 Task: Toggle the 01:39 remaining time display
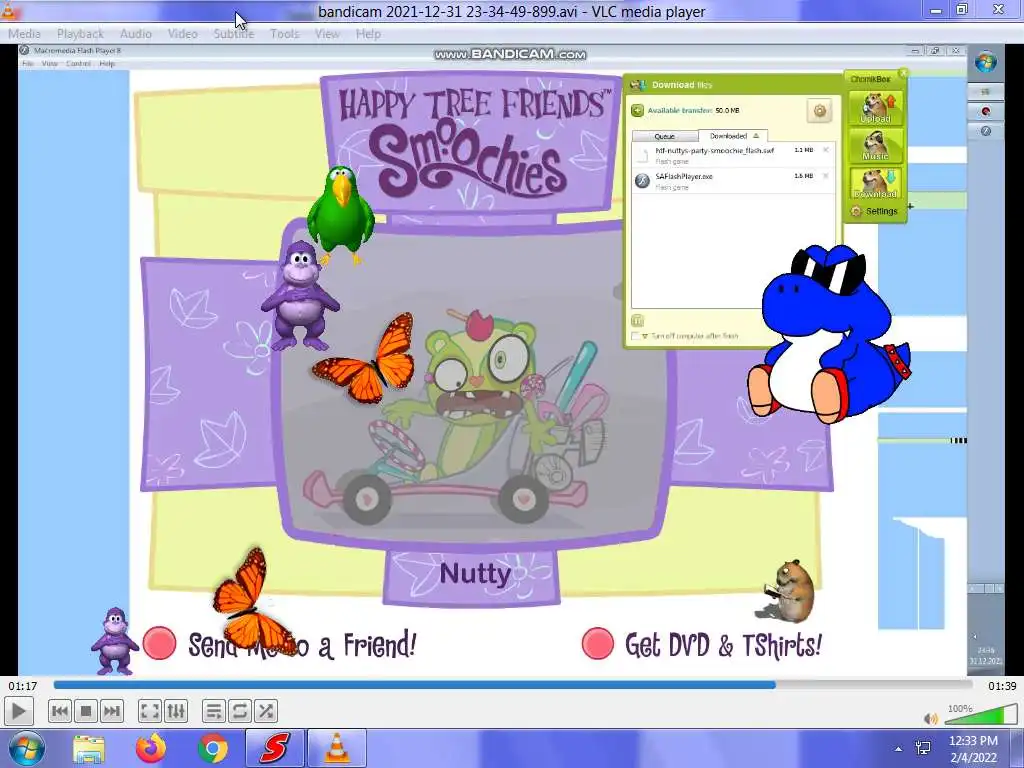click(1002, 686)
